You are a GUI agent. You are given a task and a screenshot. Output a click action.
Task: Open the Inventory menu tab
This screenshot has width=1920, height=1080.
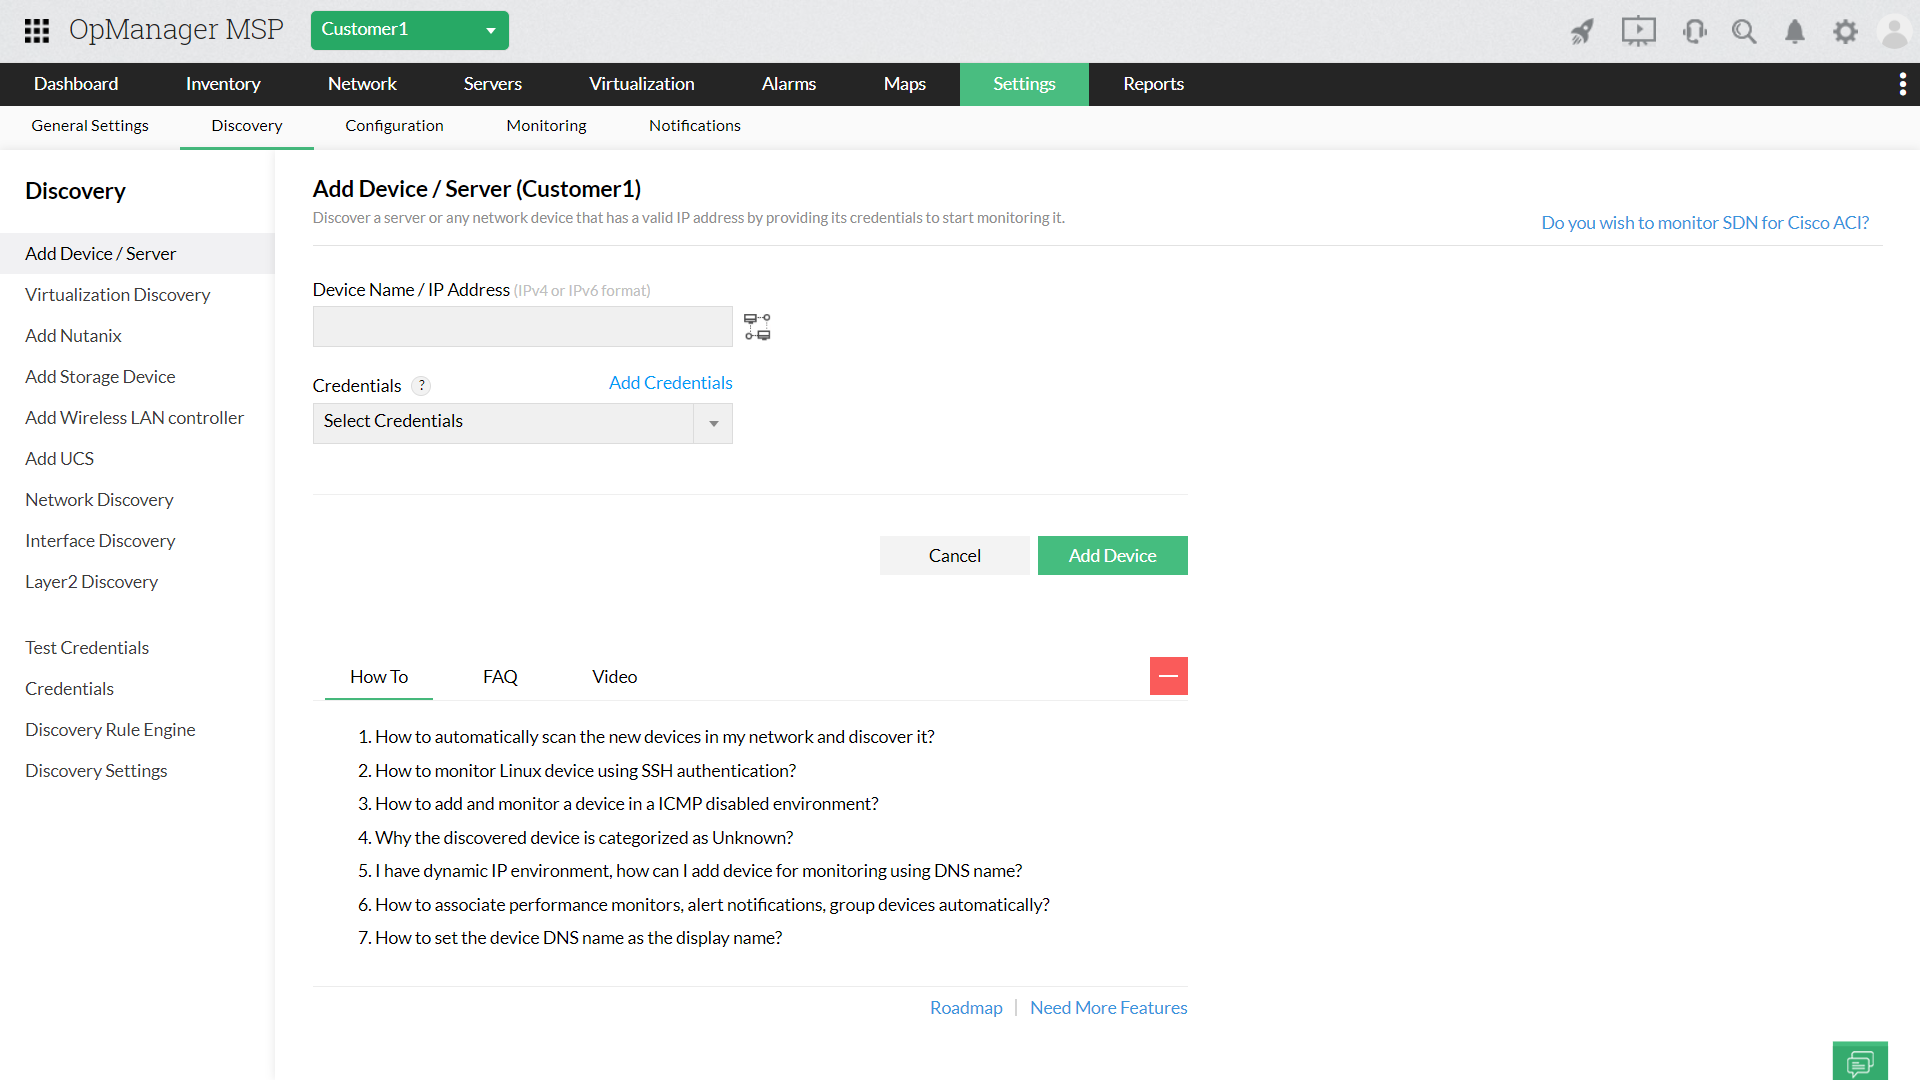(x=223, y=84)
